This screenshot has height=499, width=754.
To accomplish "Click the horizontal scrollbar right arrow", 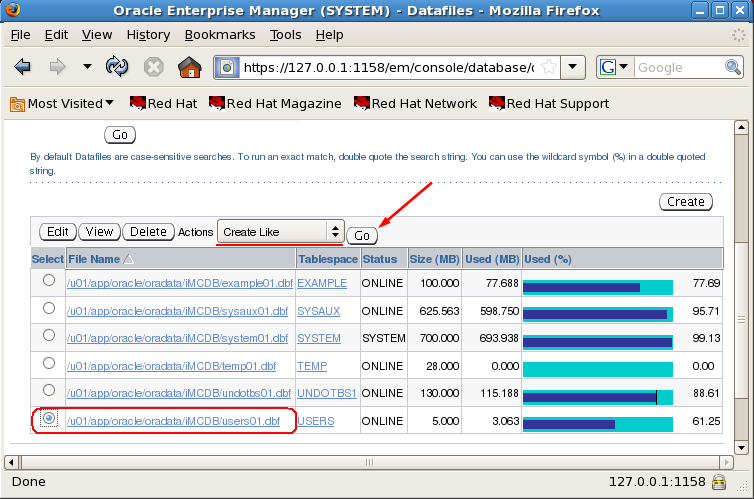I will [726, 462].
